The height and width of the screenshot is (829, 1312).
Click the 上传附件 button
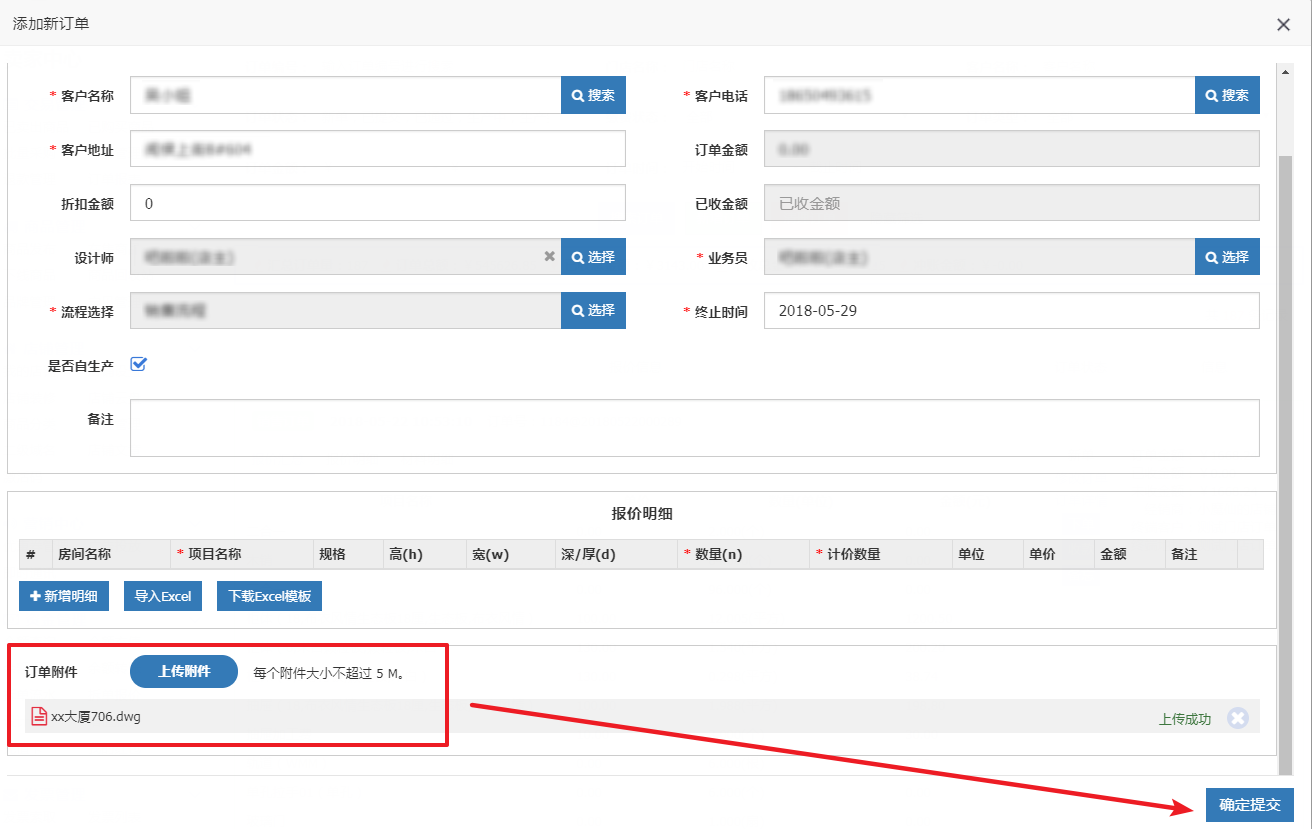point(184,672)
